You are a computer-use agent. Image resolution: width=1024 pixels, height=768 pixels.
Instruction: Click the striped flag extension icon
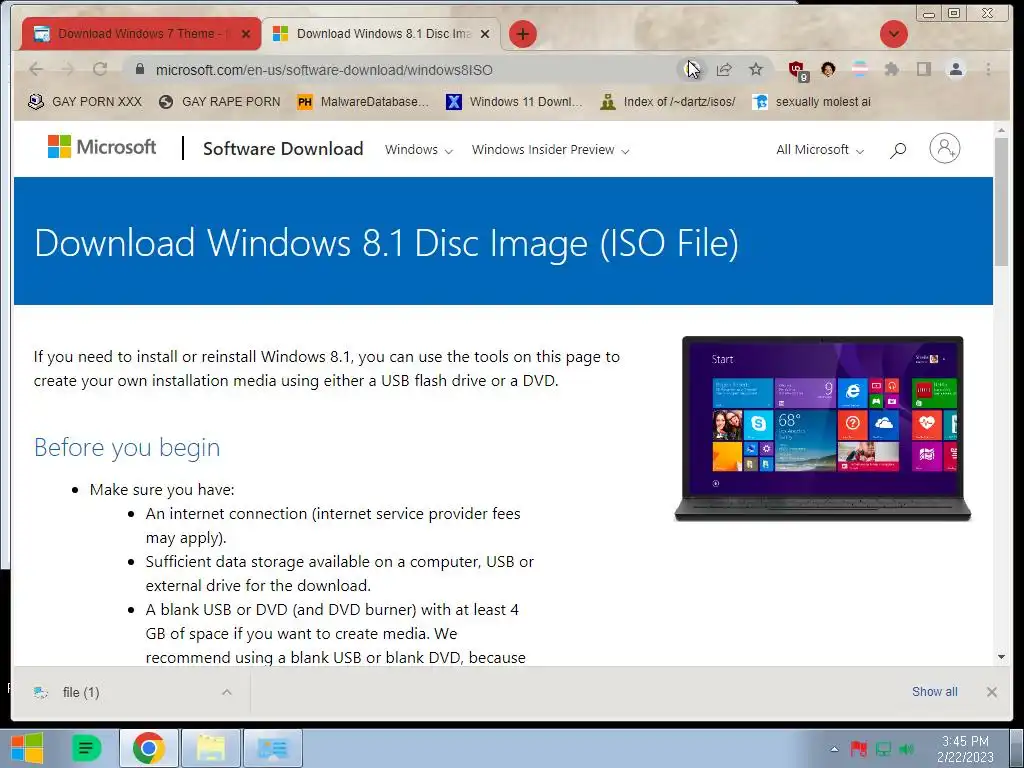click(860, 69)
